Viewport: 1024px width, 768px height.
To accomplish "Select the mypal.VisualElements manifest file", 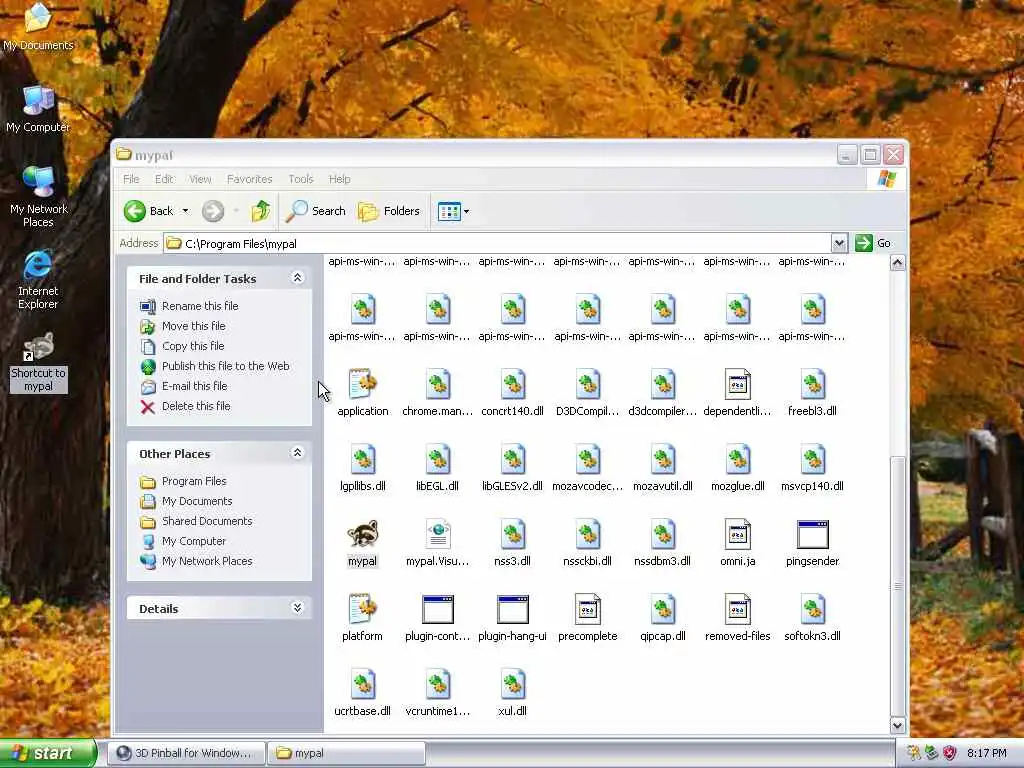I will click(x=438, y=534).
